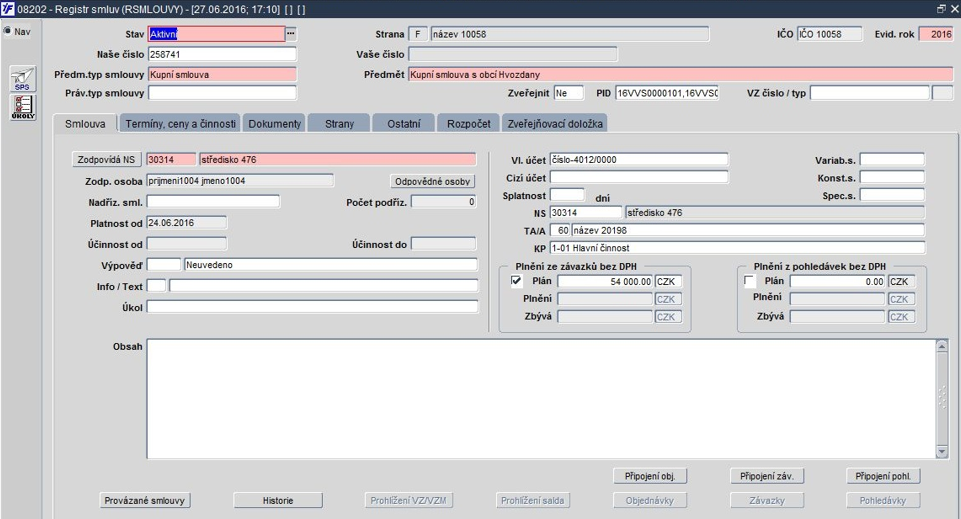Click the PID field
The height and width of the screenshot is (519, 961).
click(667, 93)
